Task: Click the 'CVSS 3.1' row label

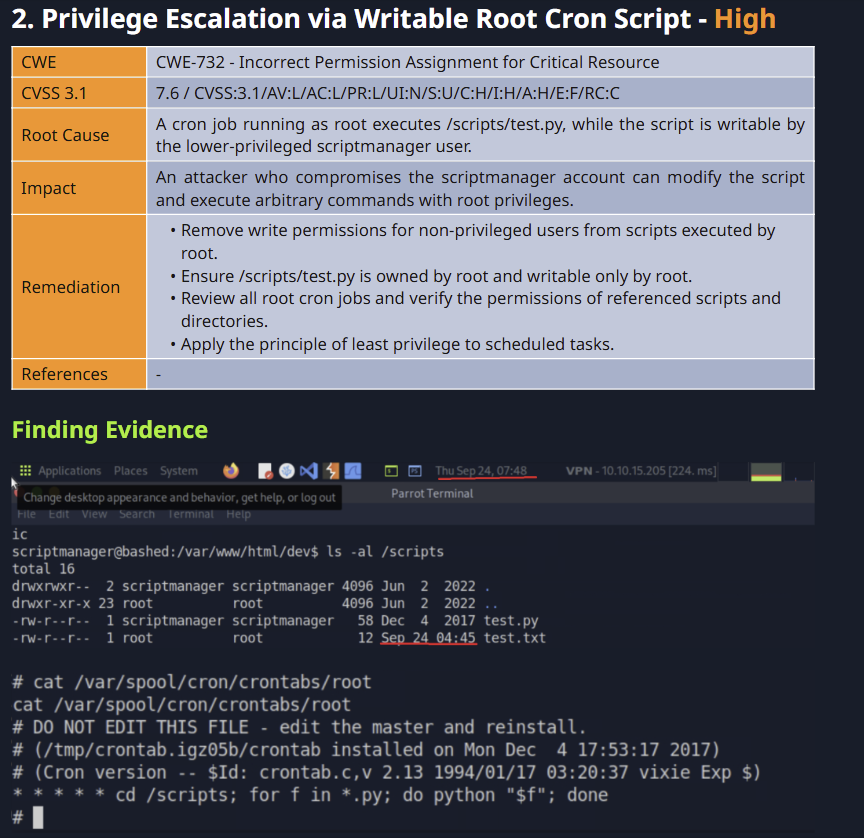Action: (79, 93)
